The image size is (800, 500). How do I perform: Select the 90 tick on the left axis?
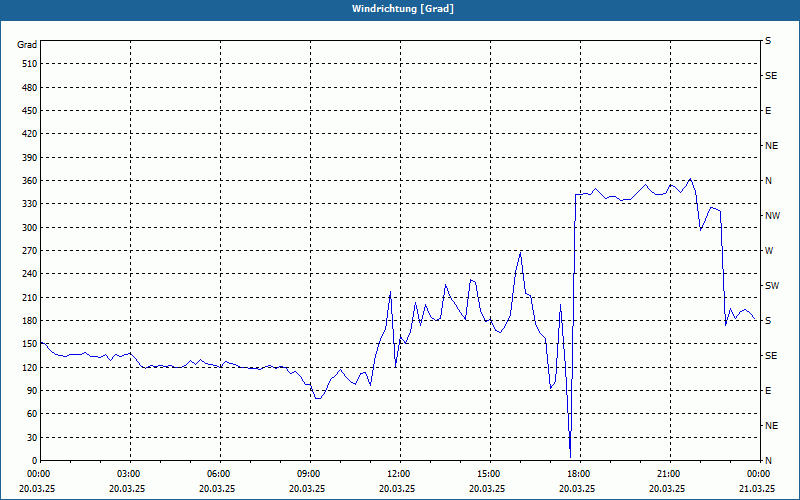click(32, 391)
